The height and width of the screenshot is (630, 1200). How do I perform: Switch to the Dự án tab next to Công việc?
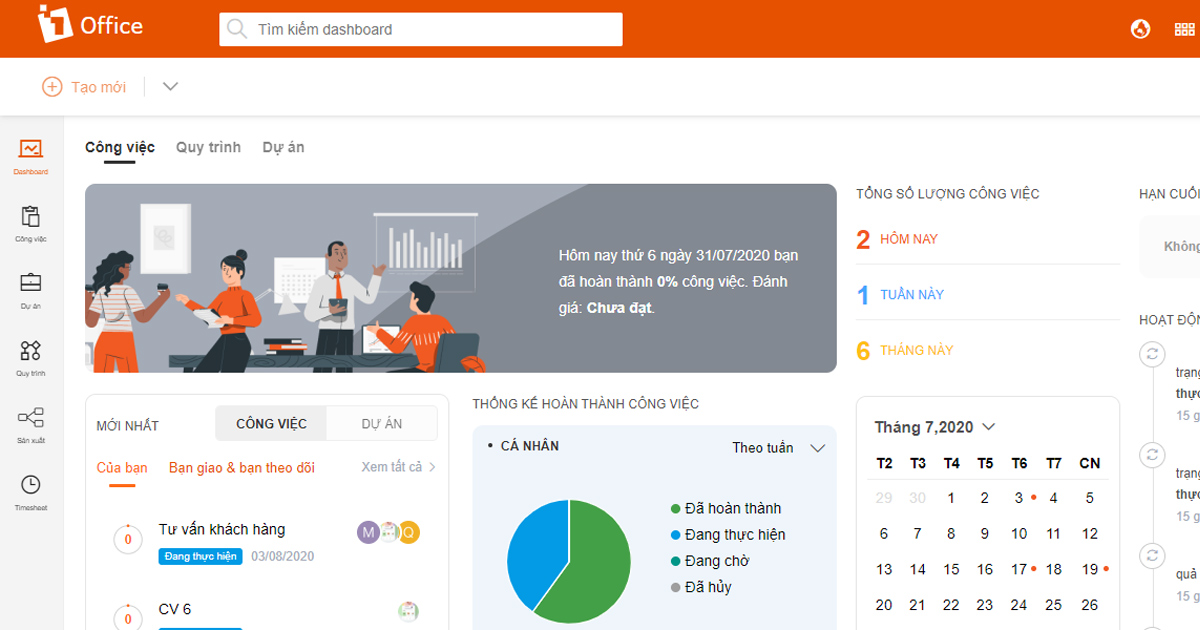pyautogui.click(x=283, y=146)
